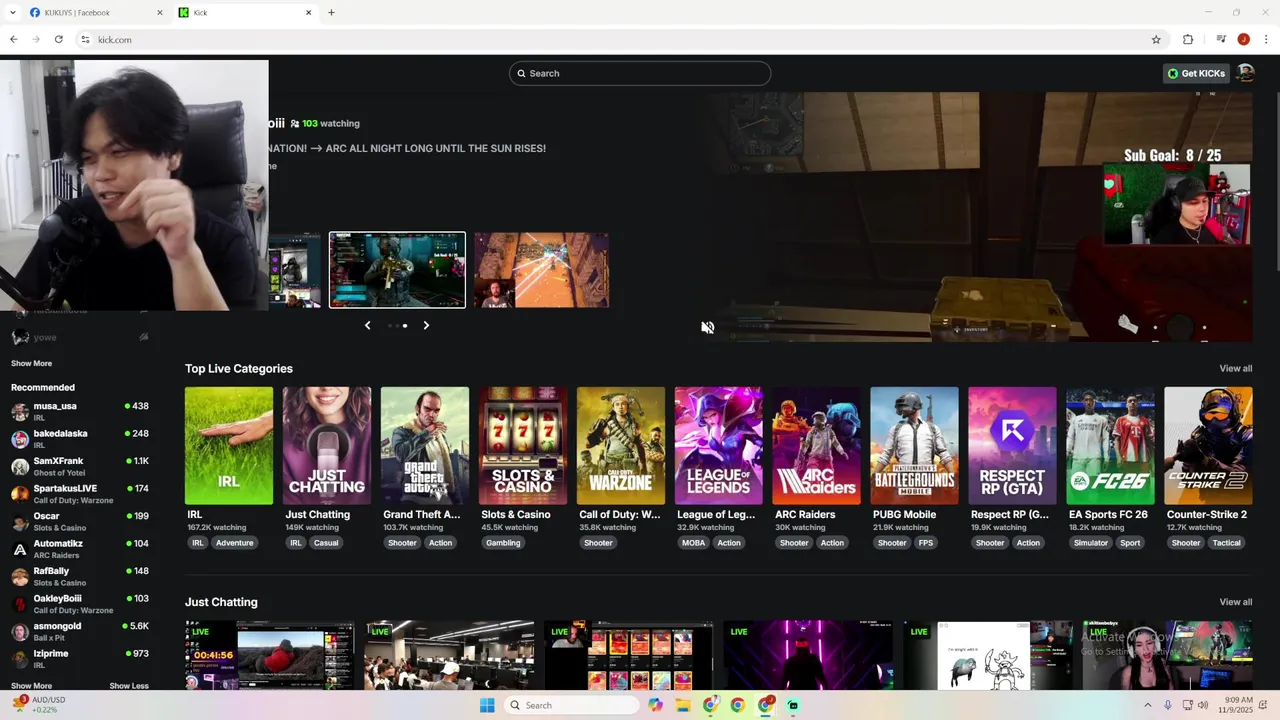Open the League of Legends category card
Viewport: 1280px width, 720px height.
pyautogui.click(x=719, y=446)
